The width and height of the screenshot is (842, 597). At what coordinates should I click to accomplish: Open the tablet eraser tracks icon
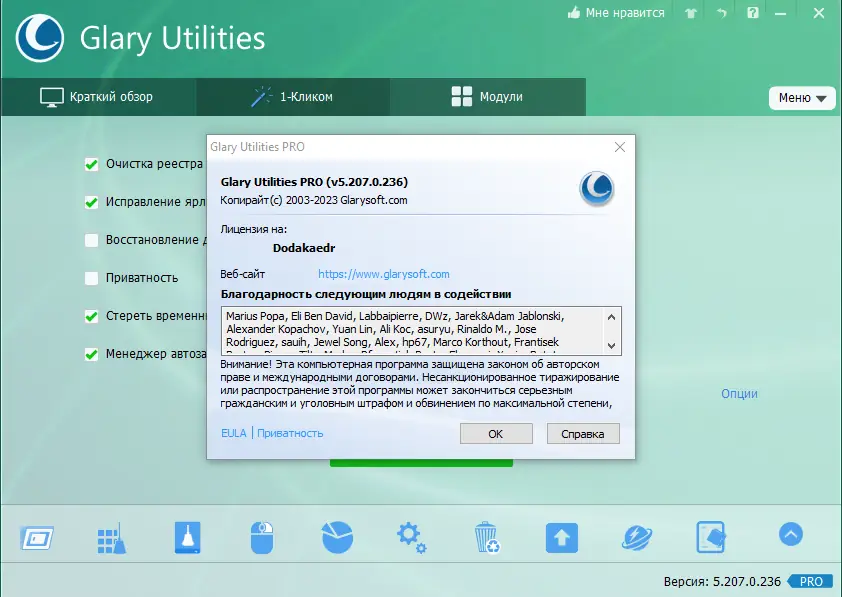711,537
